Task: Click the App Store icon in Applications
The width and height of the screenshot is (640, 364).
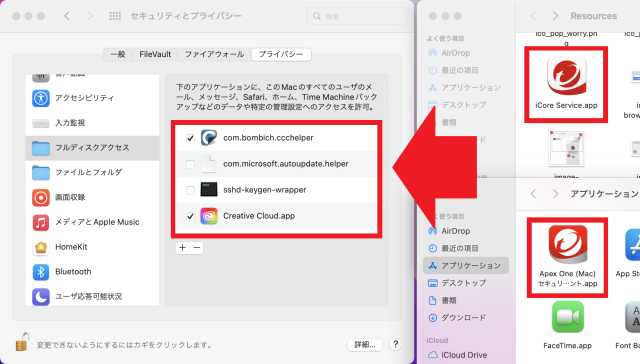Action: coord(632,245)
